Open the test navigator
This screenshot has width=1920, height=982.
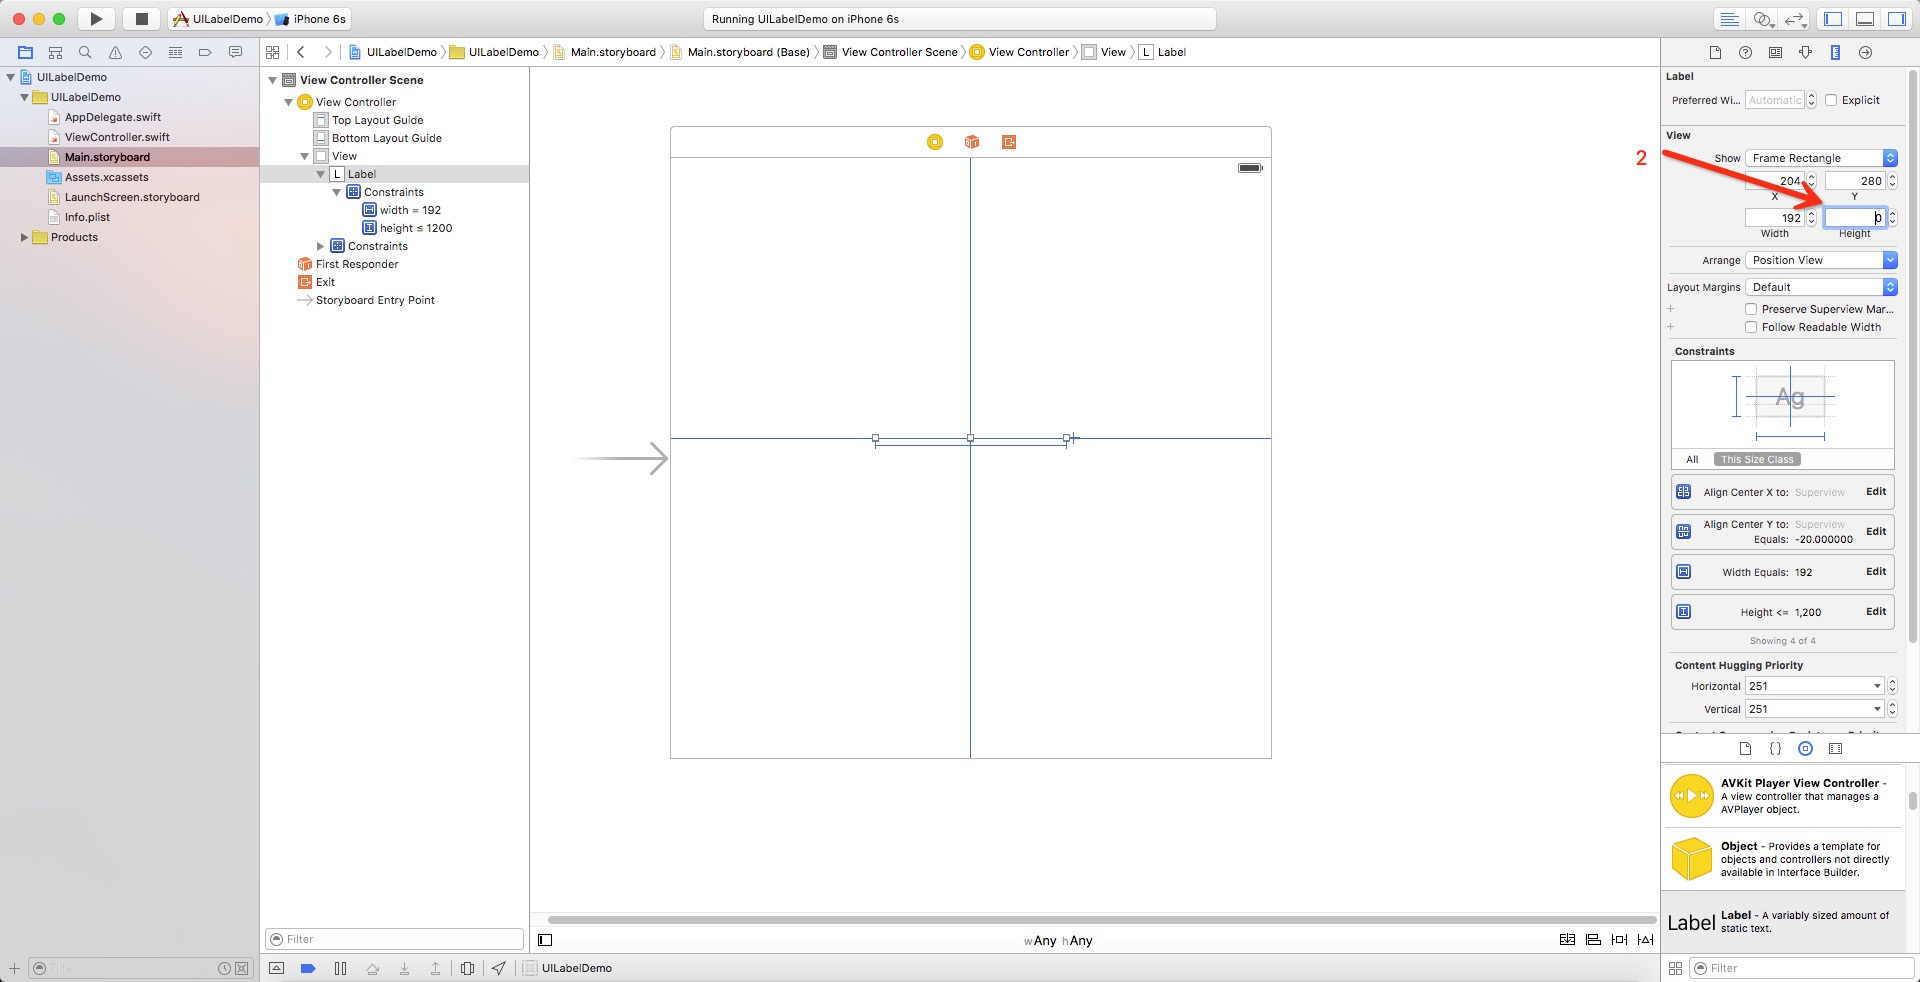145,52
